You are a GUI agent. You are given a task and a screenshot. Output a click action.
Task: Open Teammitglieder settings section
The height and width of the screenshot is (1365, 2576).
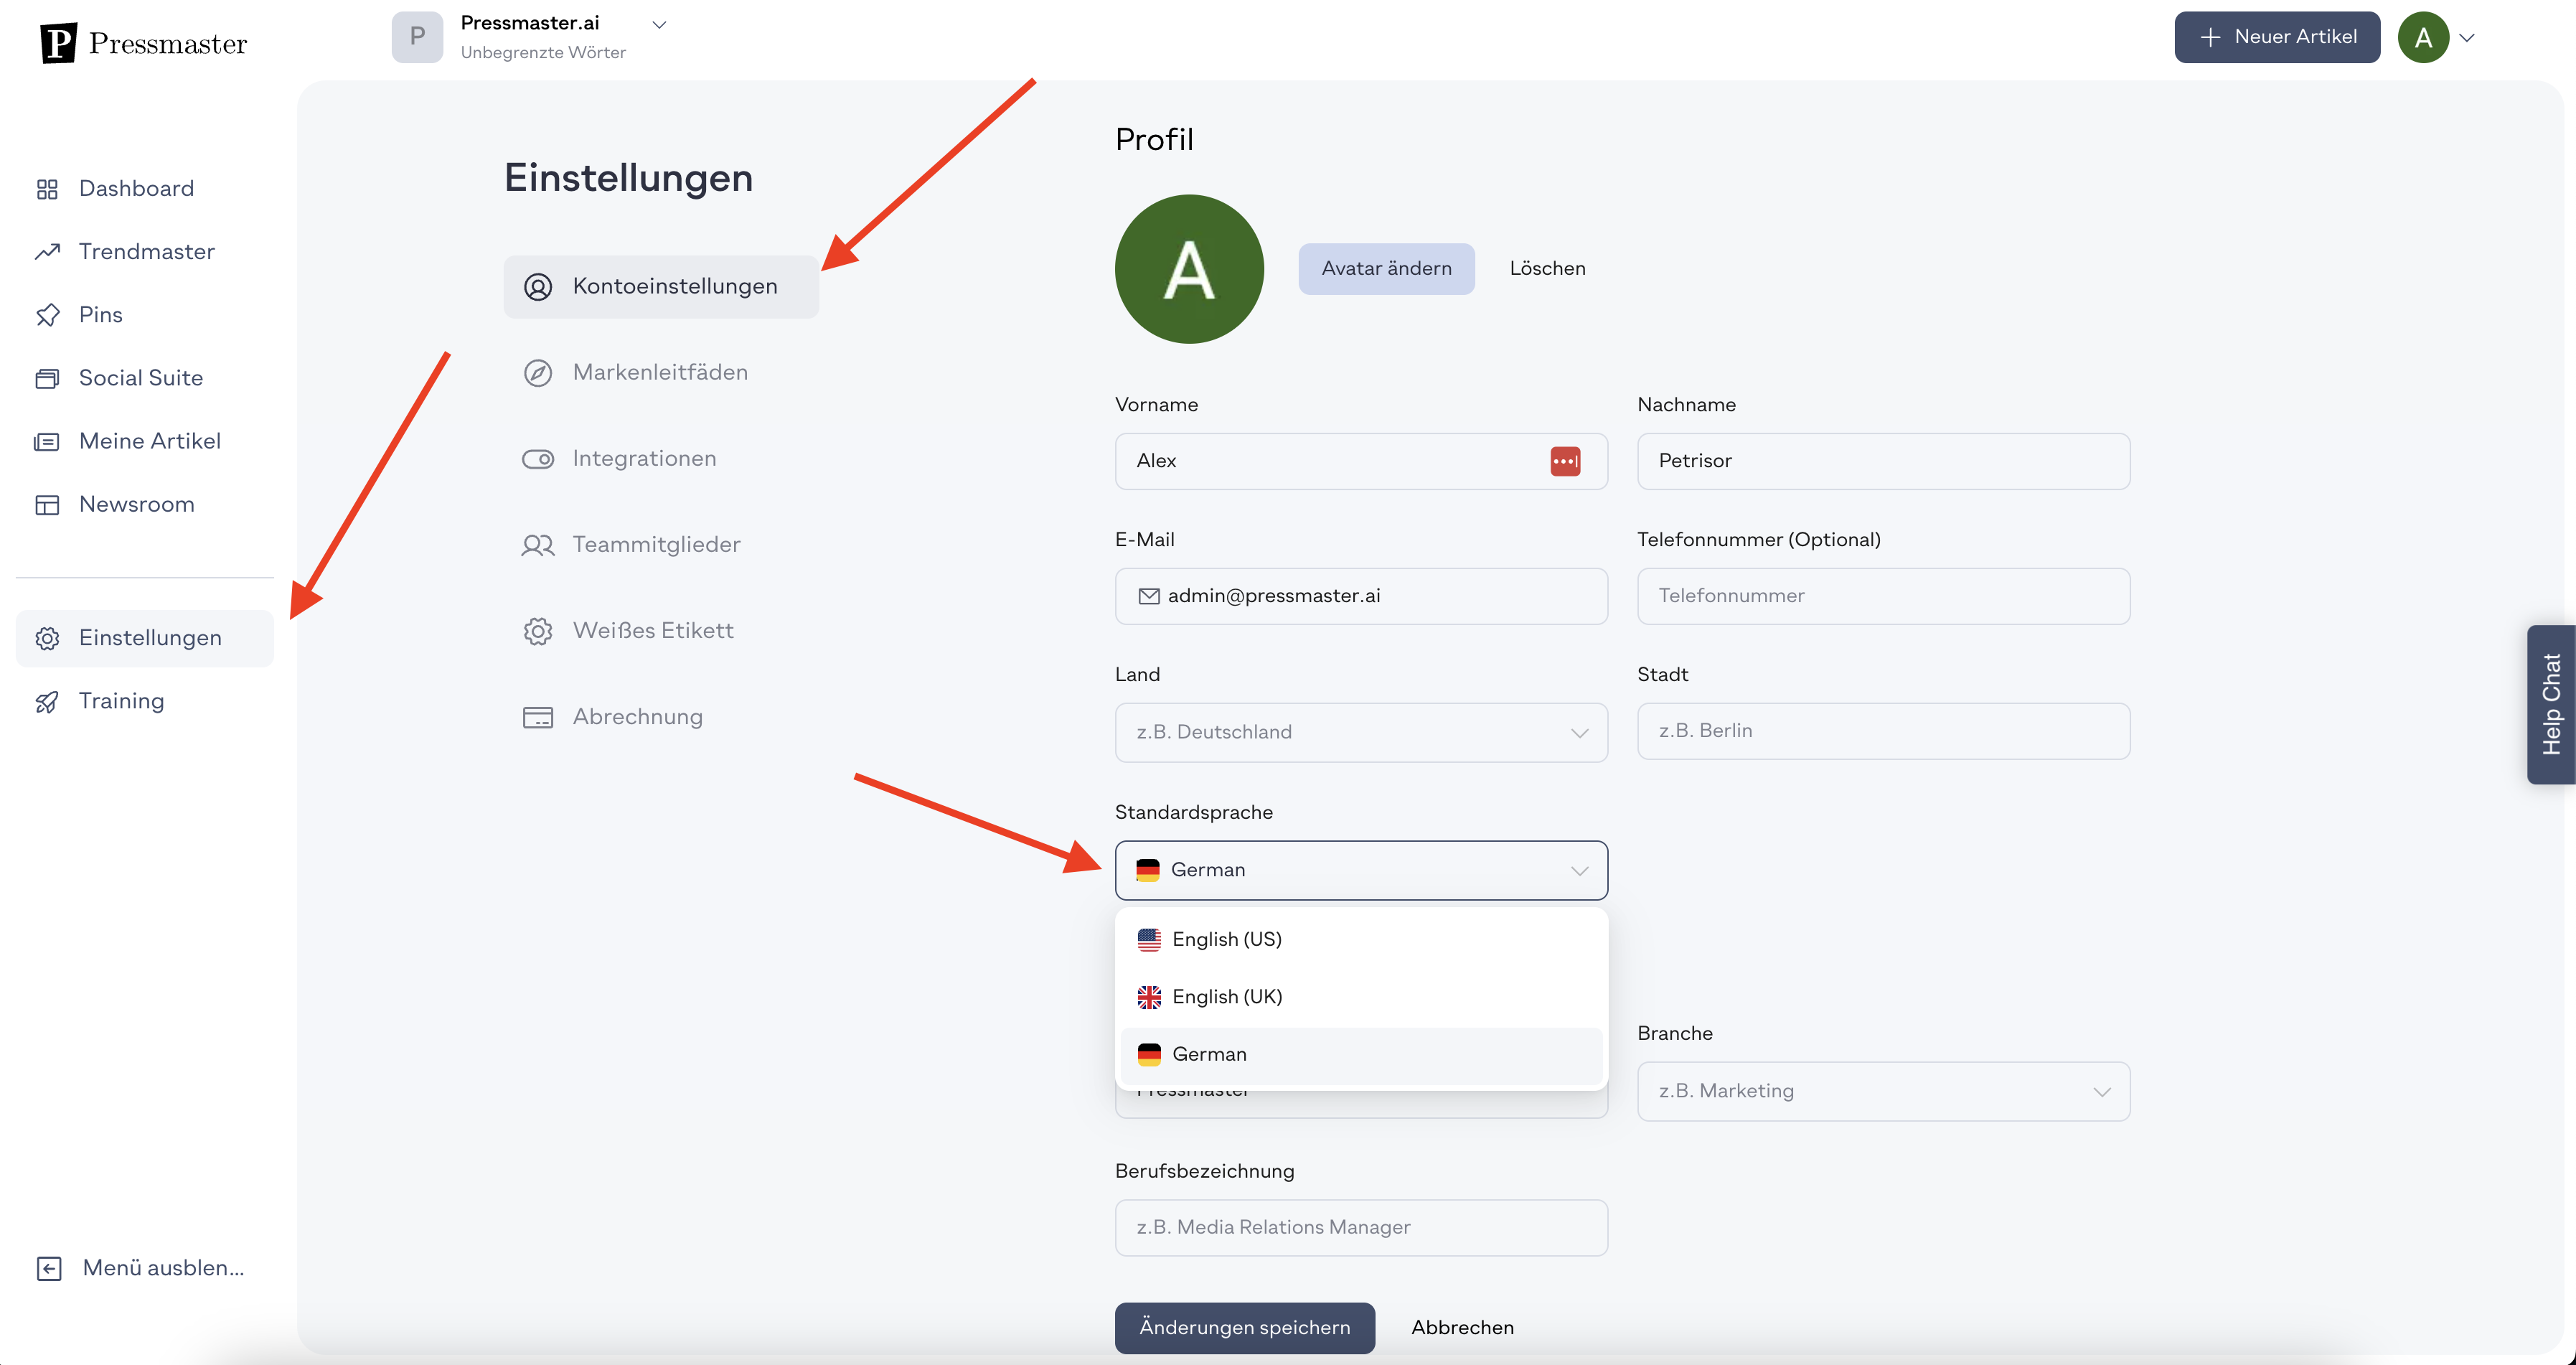[x=661, y=545]
